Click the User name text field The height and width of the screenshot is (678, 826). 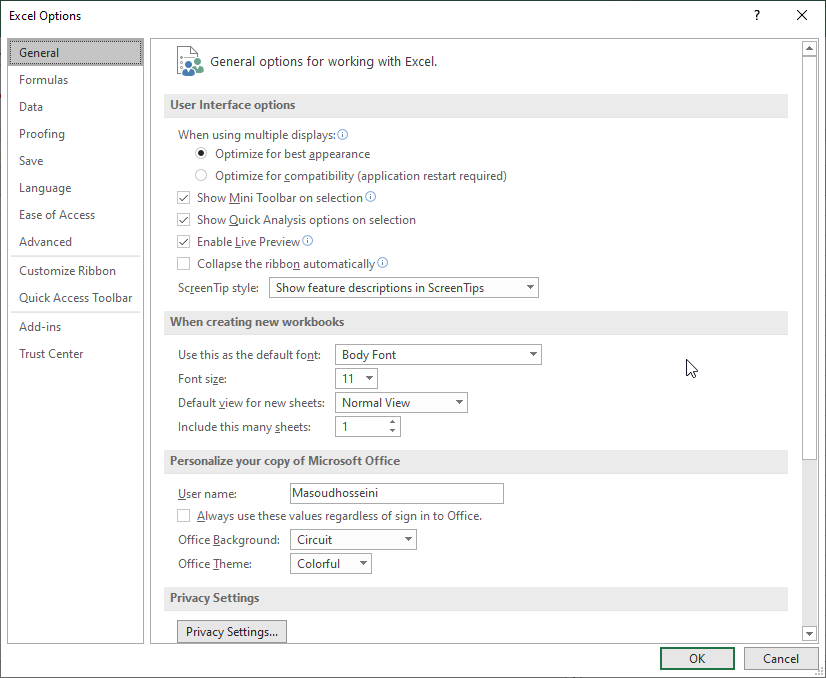click(397, 493)
